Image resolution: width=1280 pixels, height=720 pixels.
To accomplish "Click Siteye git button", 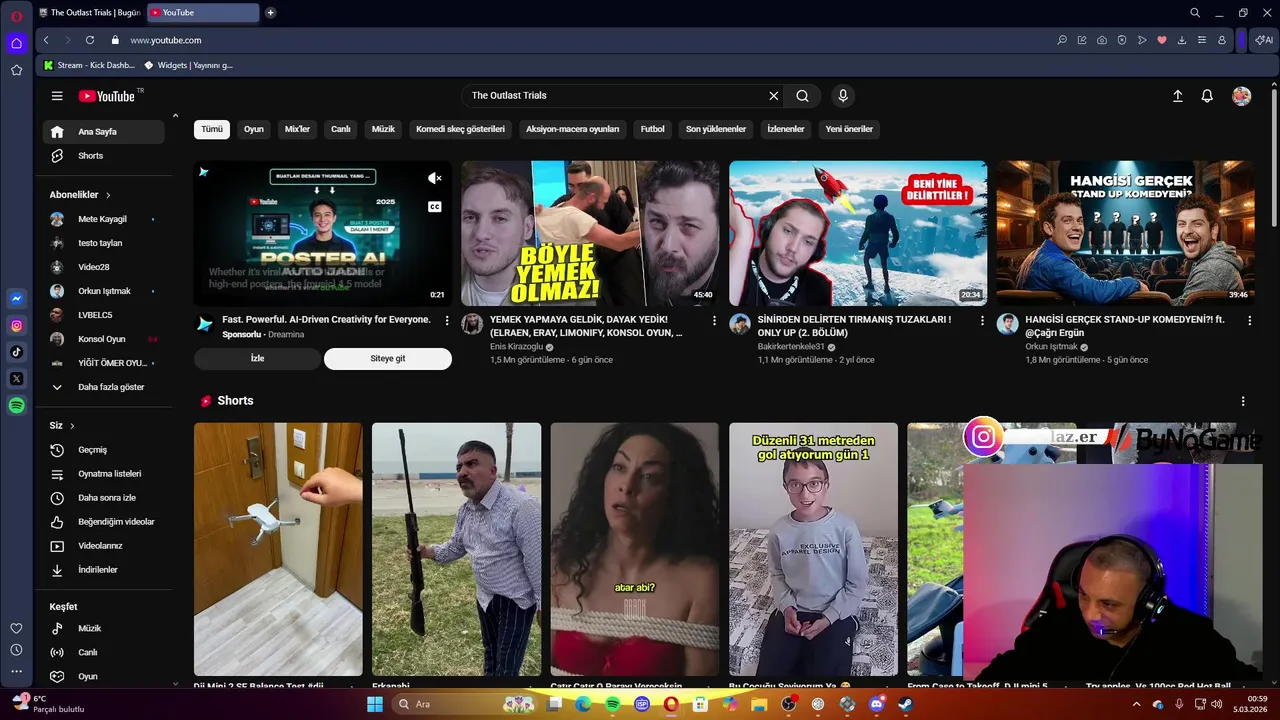I will pos(388,358).
